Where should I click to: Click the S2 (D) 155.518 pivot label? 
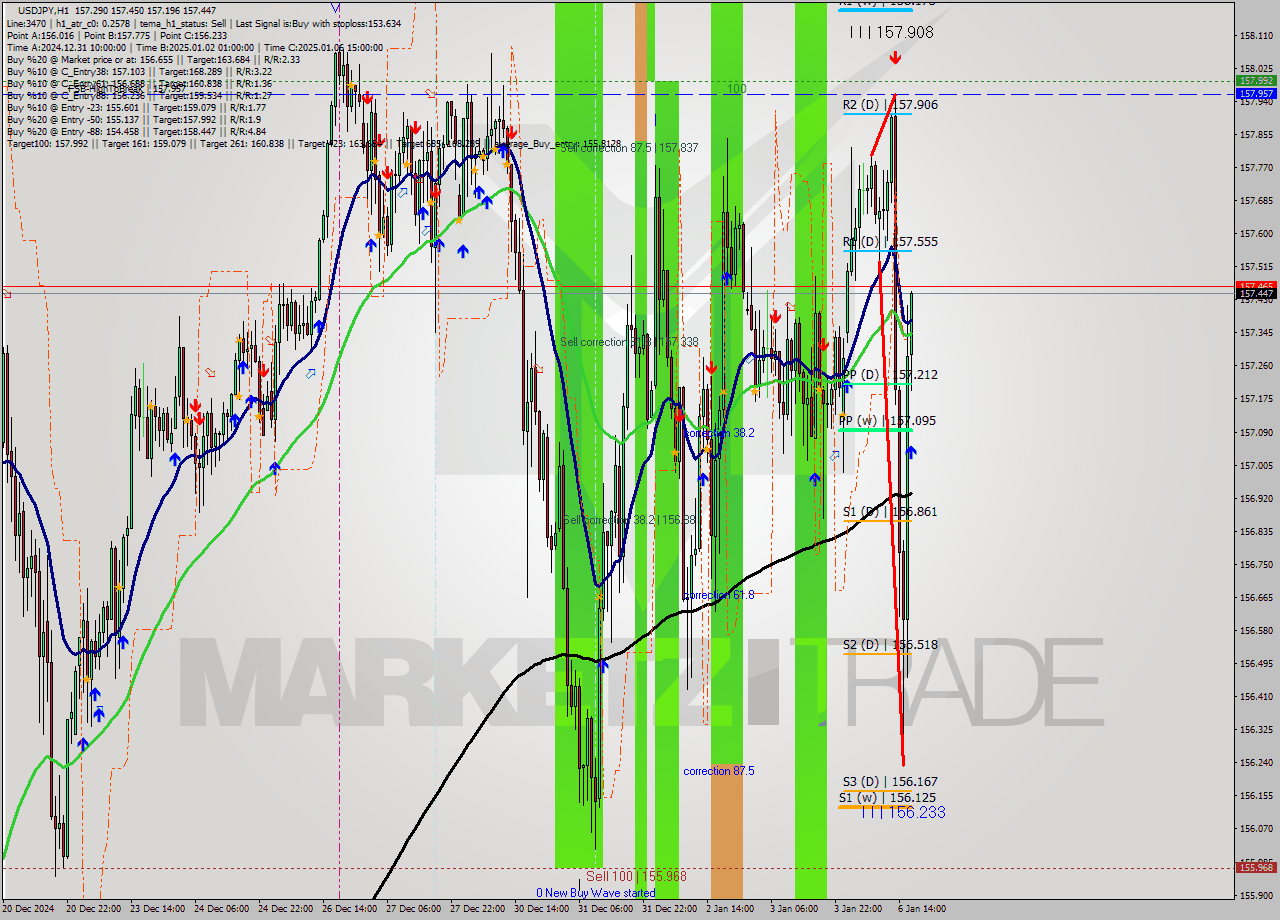coord(890,645)
